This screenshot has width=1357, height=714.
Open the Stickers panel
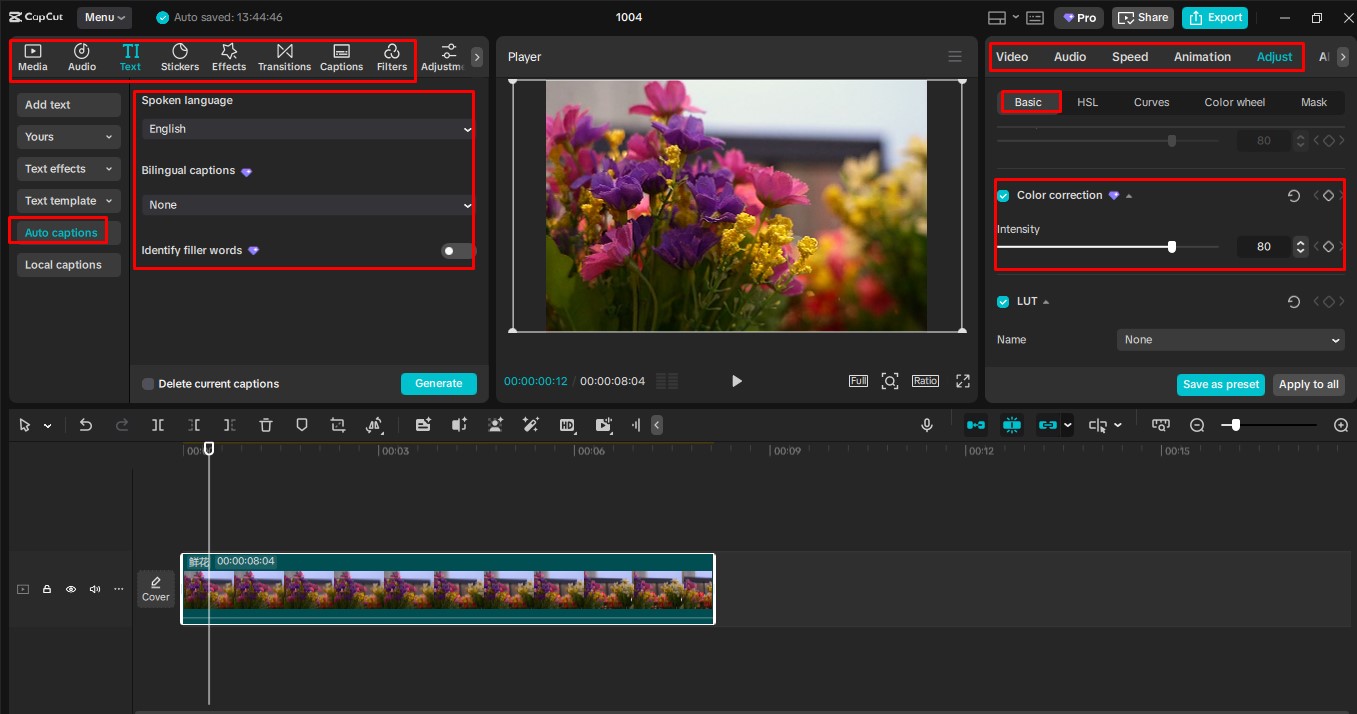pyautogui.click(x=180, y=56)
